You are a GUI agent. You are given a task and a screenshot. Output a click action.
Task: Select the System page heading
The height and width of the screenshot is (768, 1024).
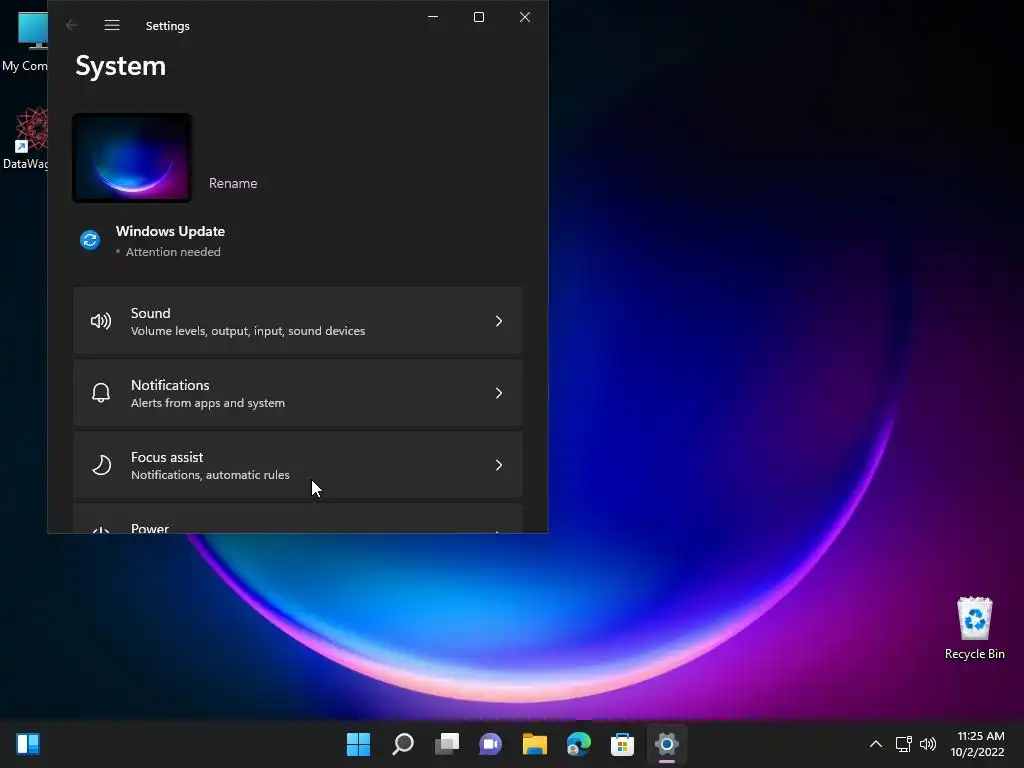(121, 66)
